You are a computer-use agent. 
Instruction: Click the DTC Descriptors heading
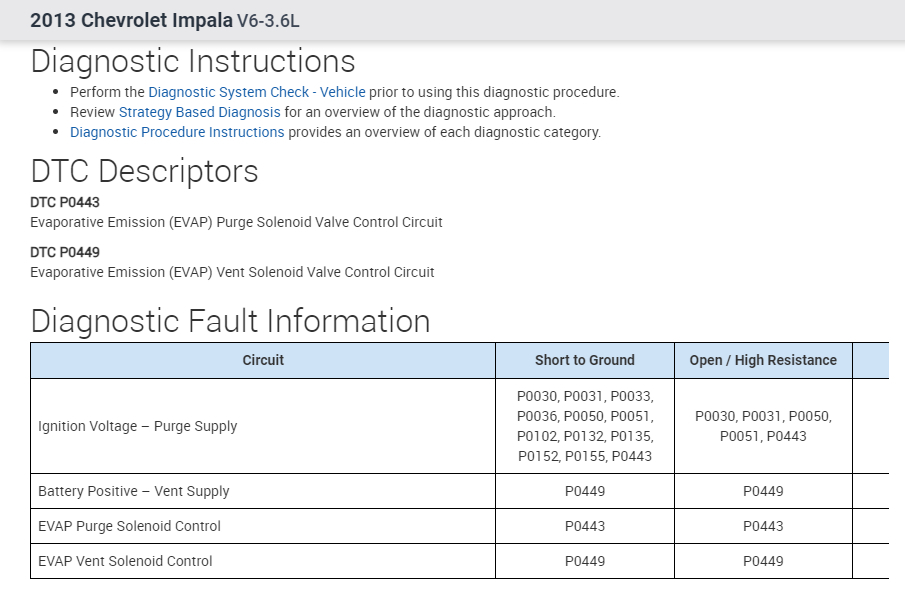144,171
